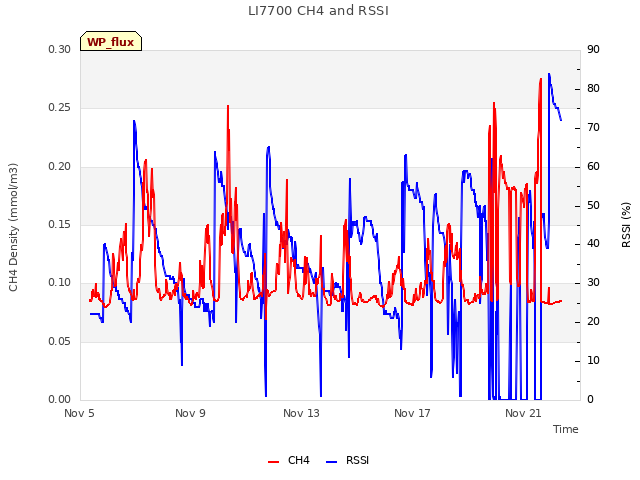640x480 pixels.
Task: Click the 0.10 left axis value
Action: [59, 282]
